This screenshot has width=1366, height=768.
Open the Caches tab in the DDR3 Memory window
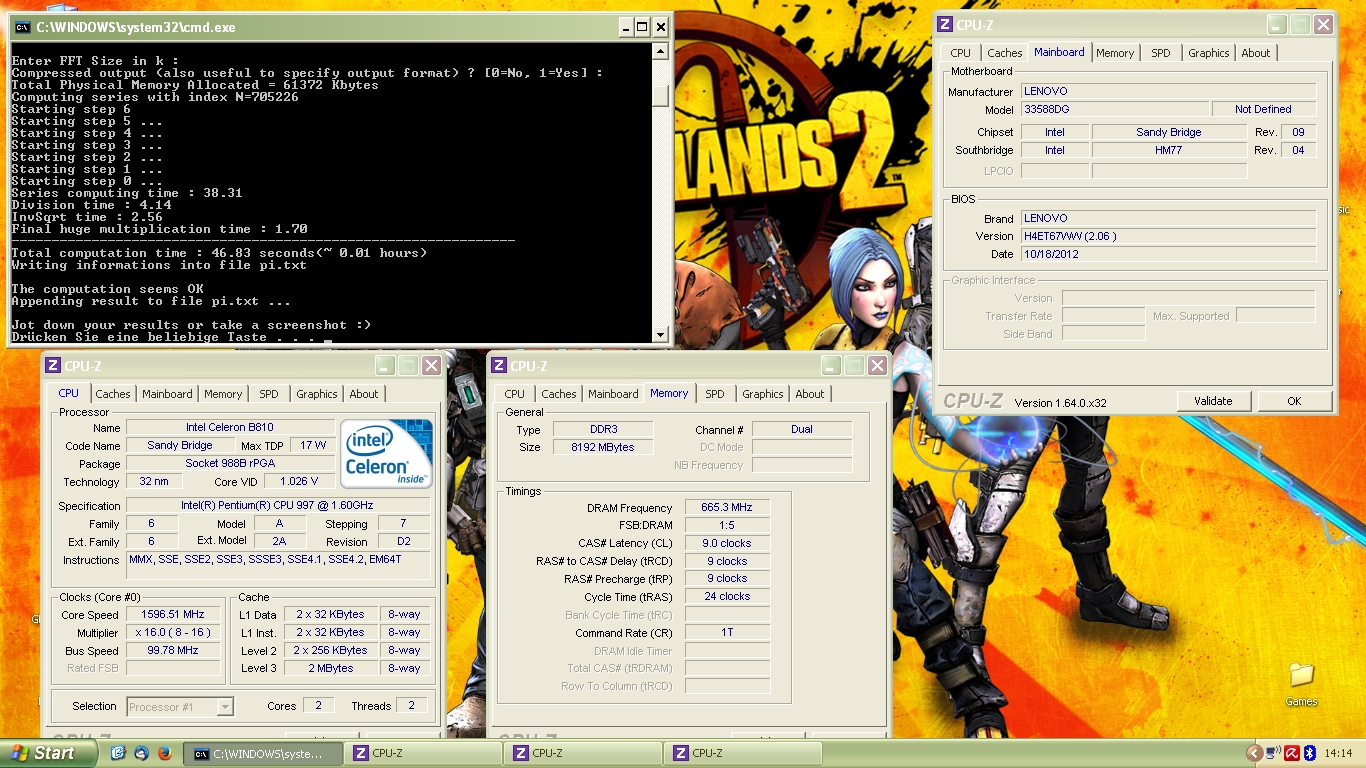[558, 394]
